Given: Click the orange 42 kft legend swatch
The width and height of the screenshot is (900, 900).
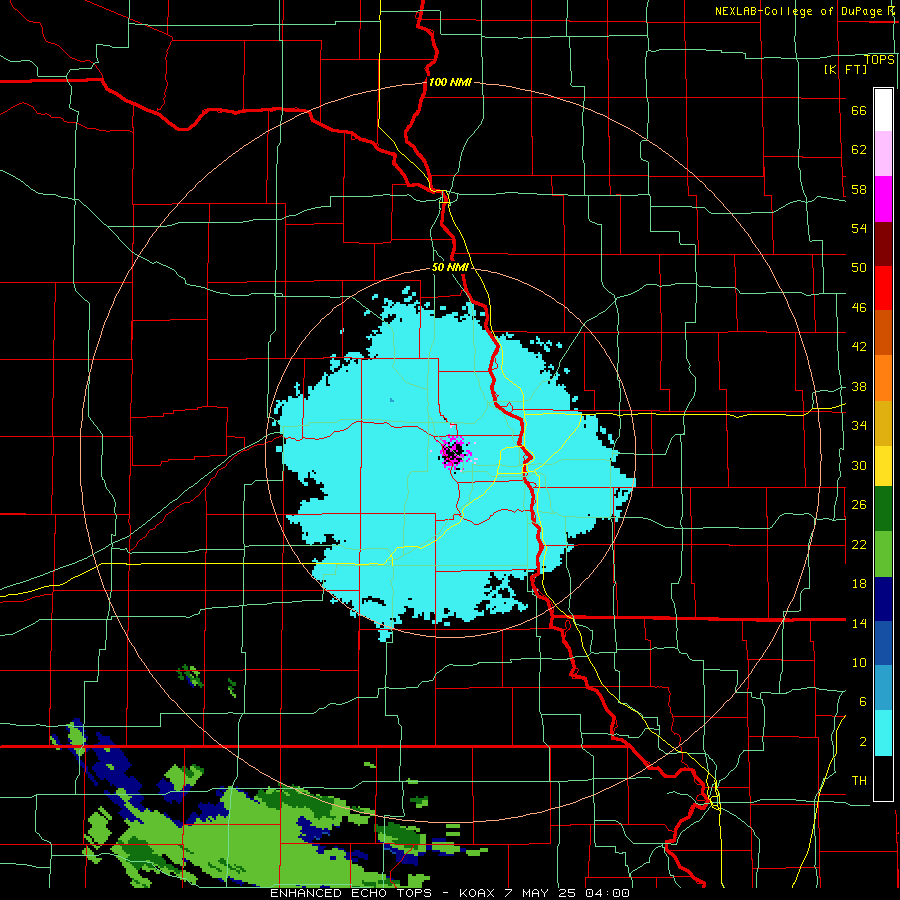Looking at the screenshot, I should 883,378.
